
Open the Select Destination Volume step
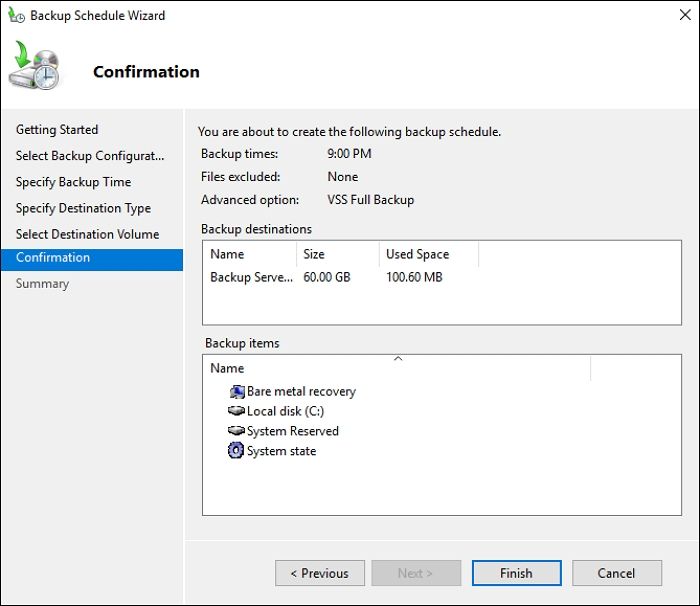pos(87,234)
